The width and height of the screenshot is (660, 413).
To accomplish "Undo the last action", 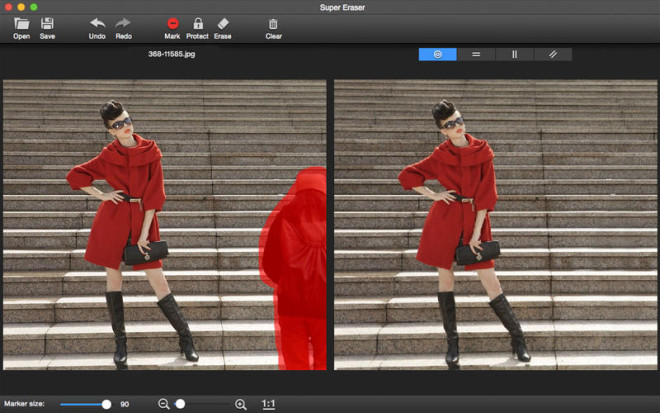I will pos(97,24).
